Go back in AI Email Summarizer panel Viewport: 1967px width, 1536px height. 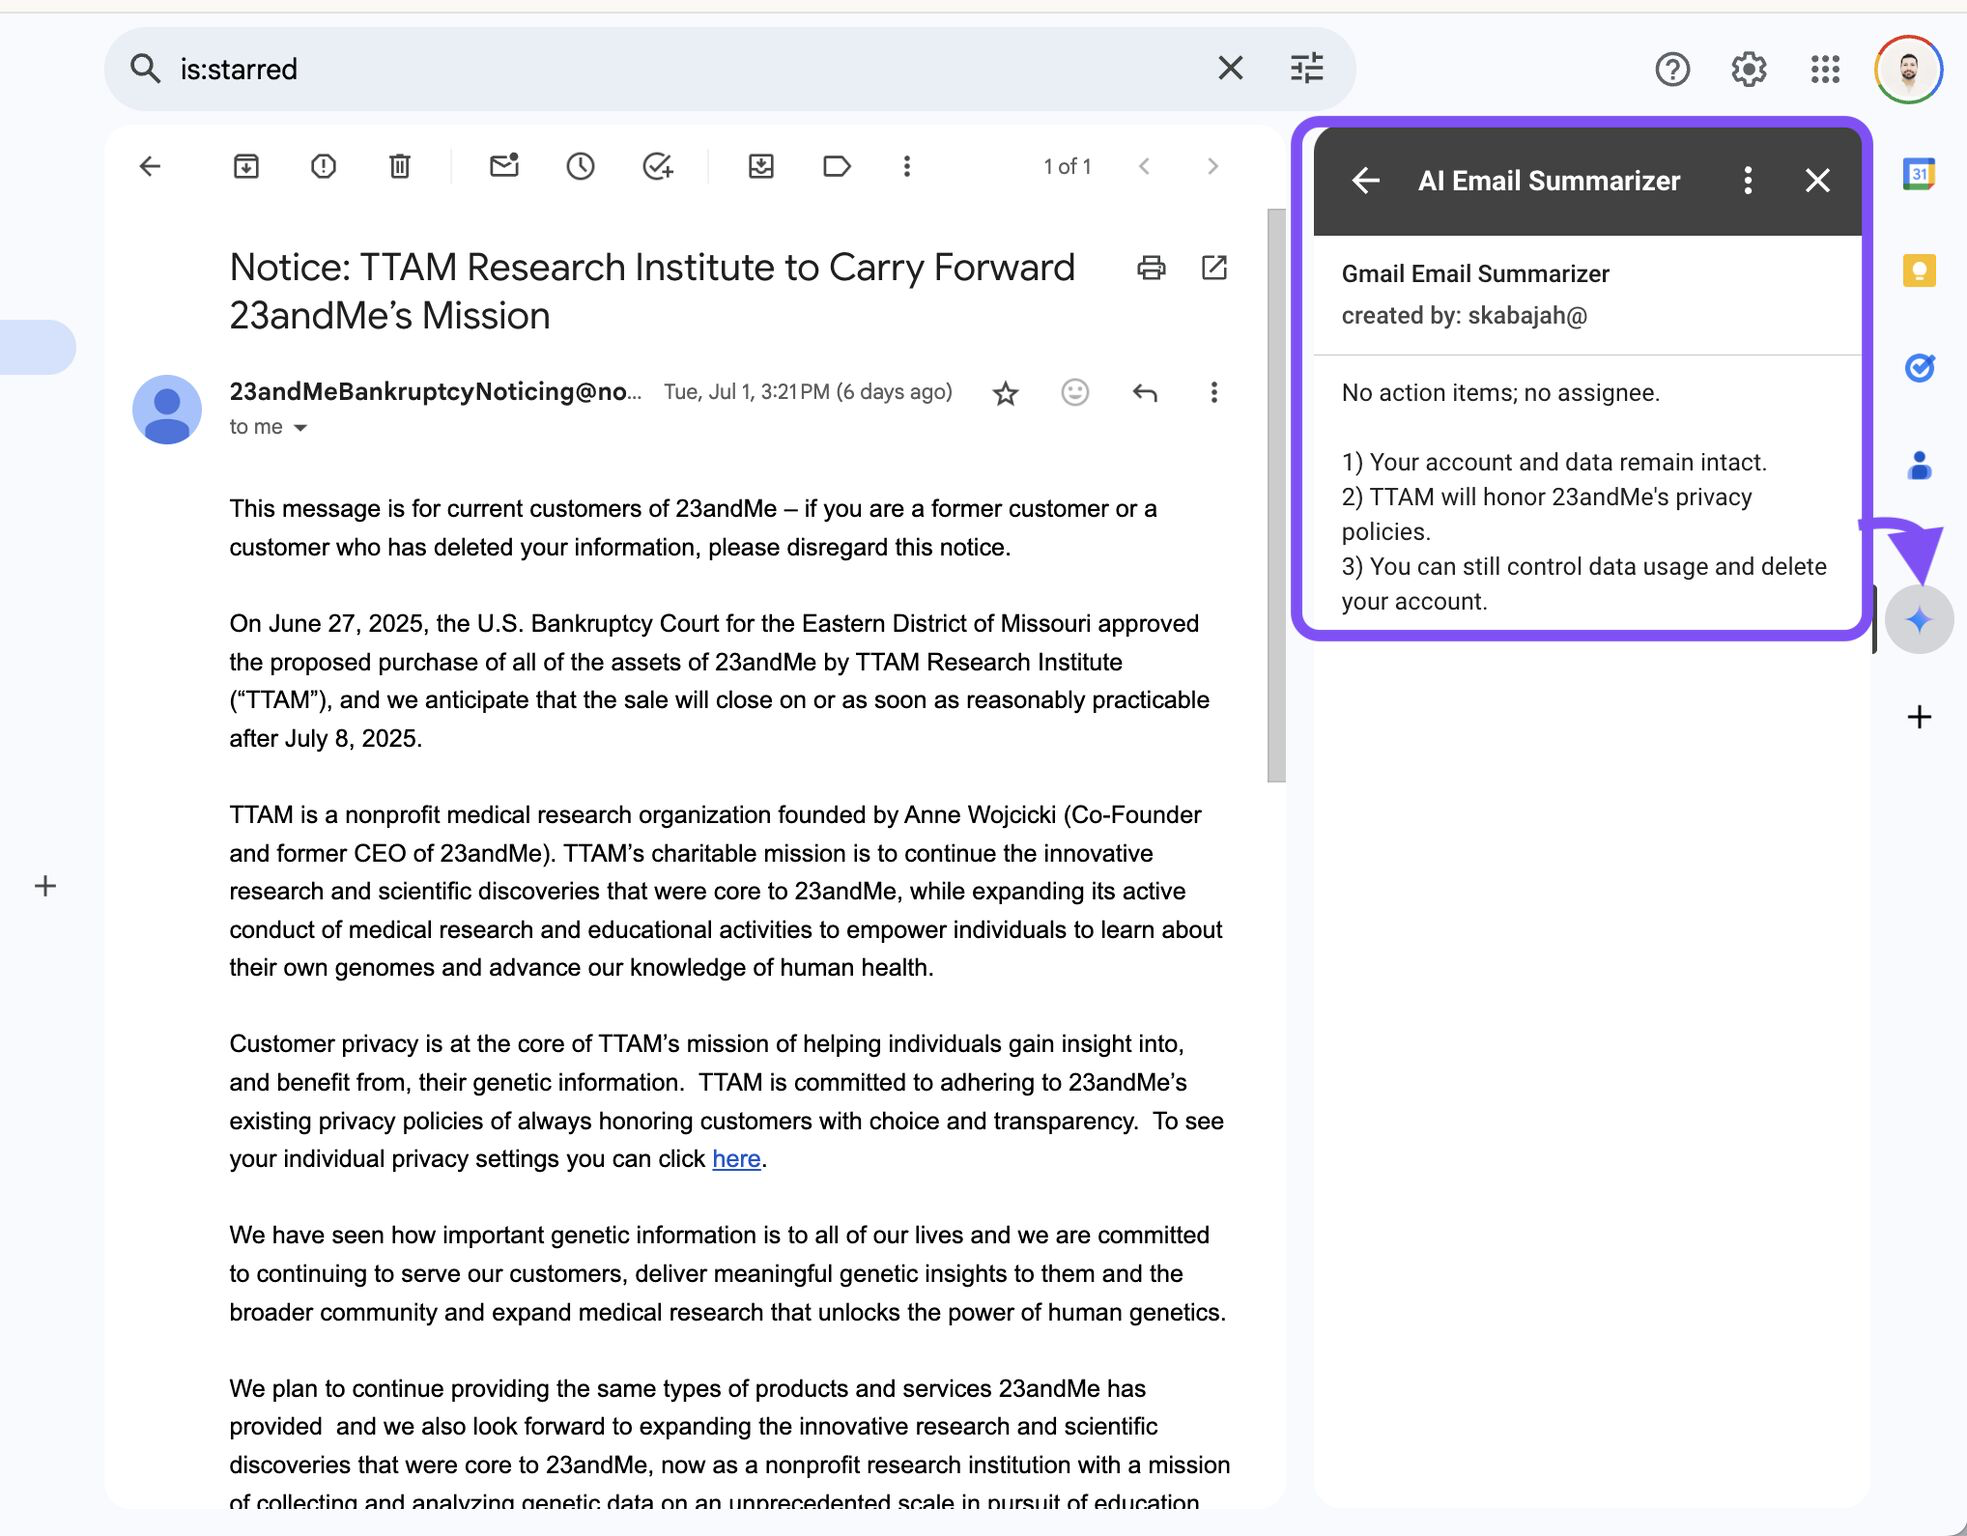(1366, 180)
